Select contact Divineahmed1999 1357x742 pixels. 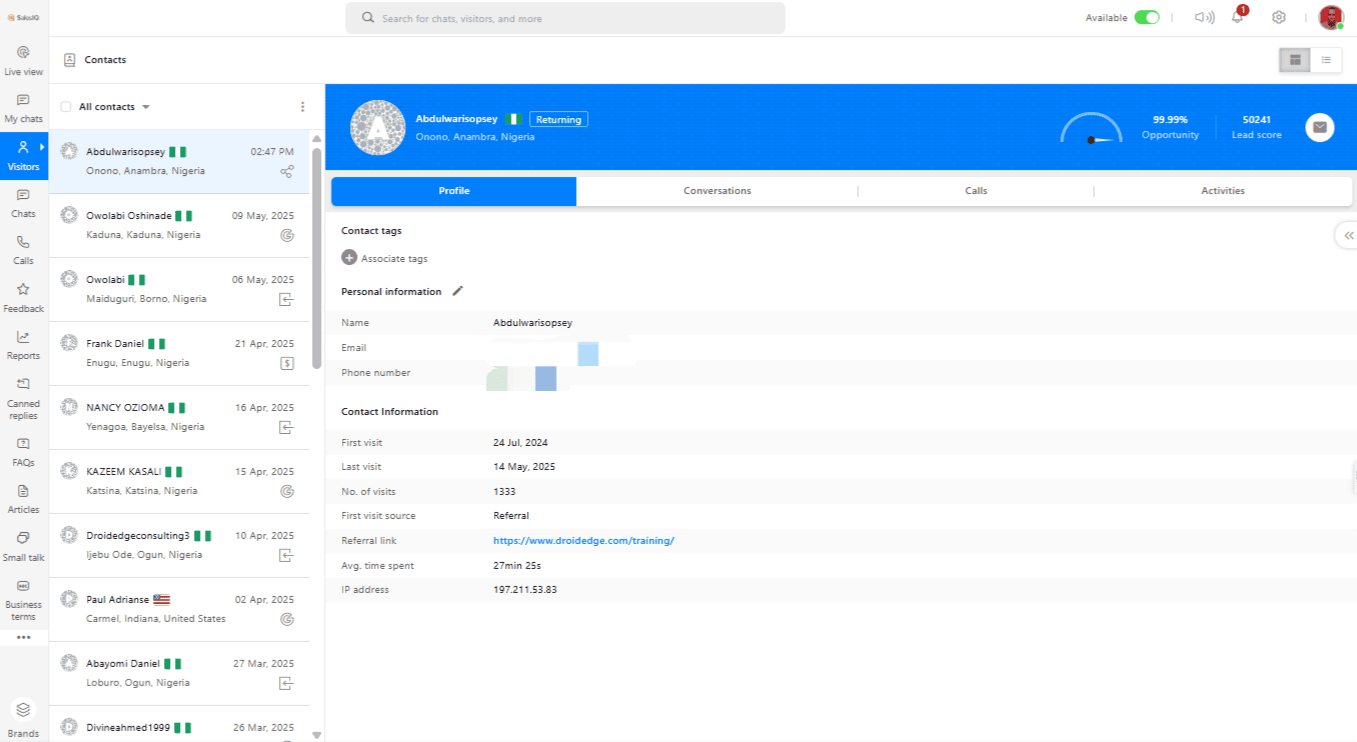tap(180, 724)
